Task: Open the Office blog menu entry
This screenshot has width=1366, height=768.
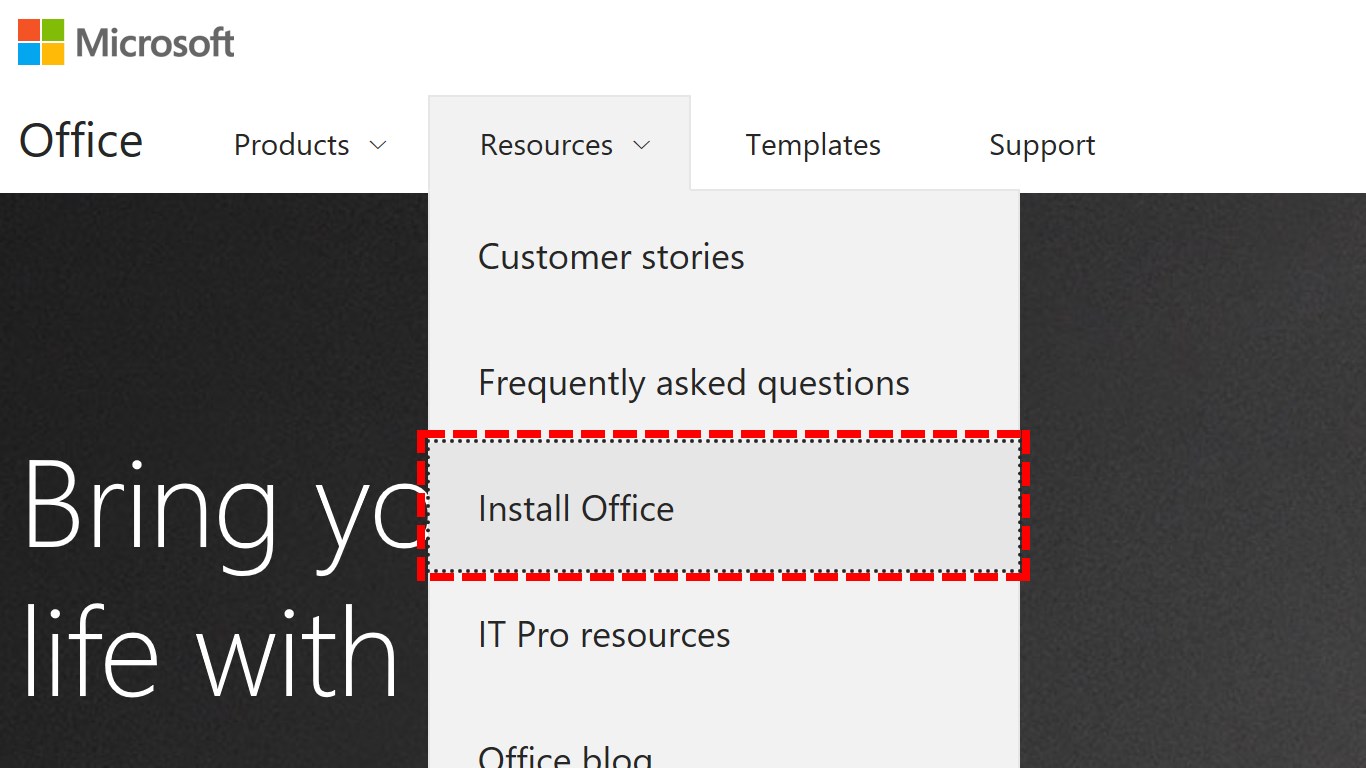Action: (565, 755)
